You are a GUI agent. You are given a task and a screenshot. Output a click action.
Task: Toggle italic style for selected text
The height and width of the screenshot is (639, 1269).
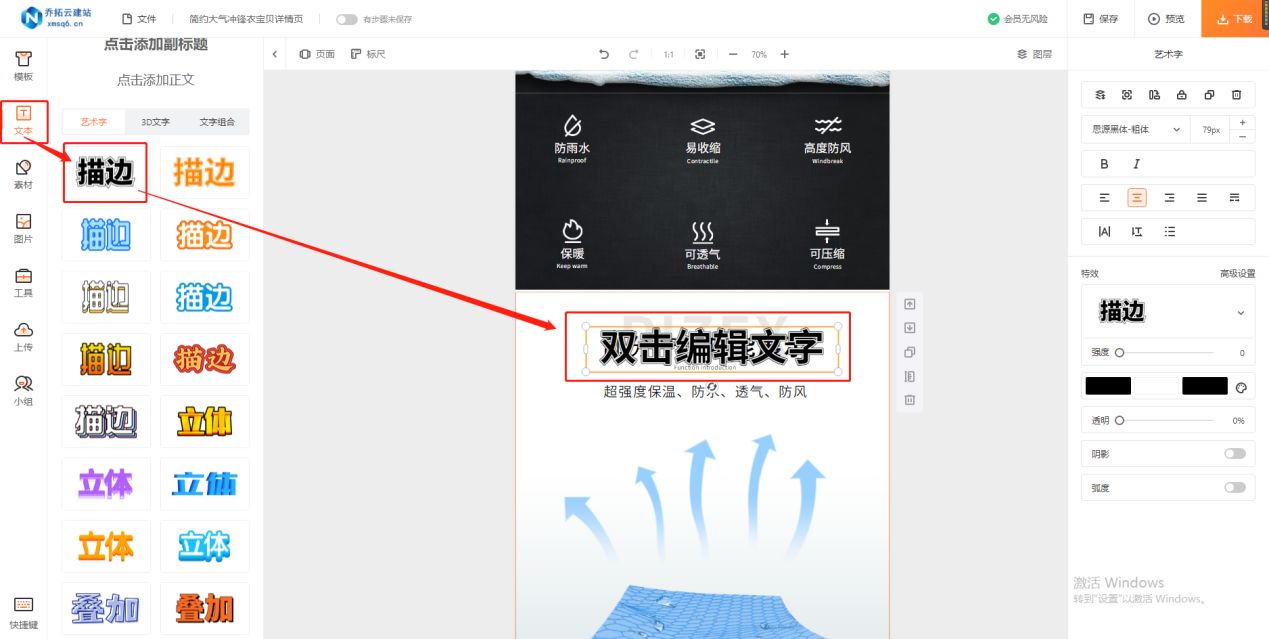[x=1138, y=163]
